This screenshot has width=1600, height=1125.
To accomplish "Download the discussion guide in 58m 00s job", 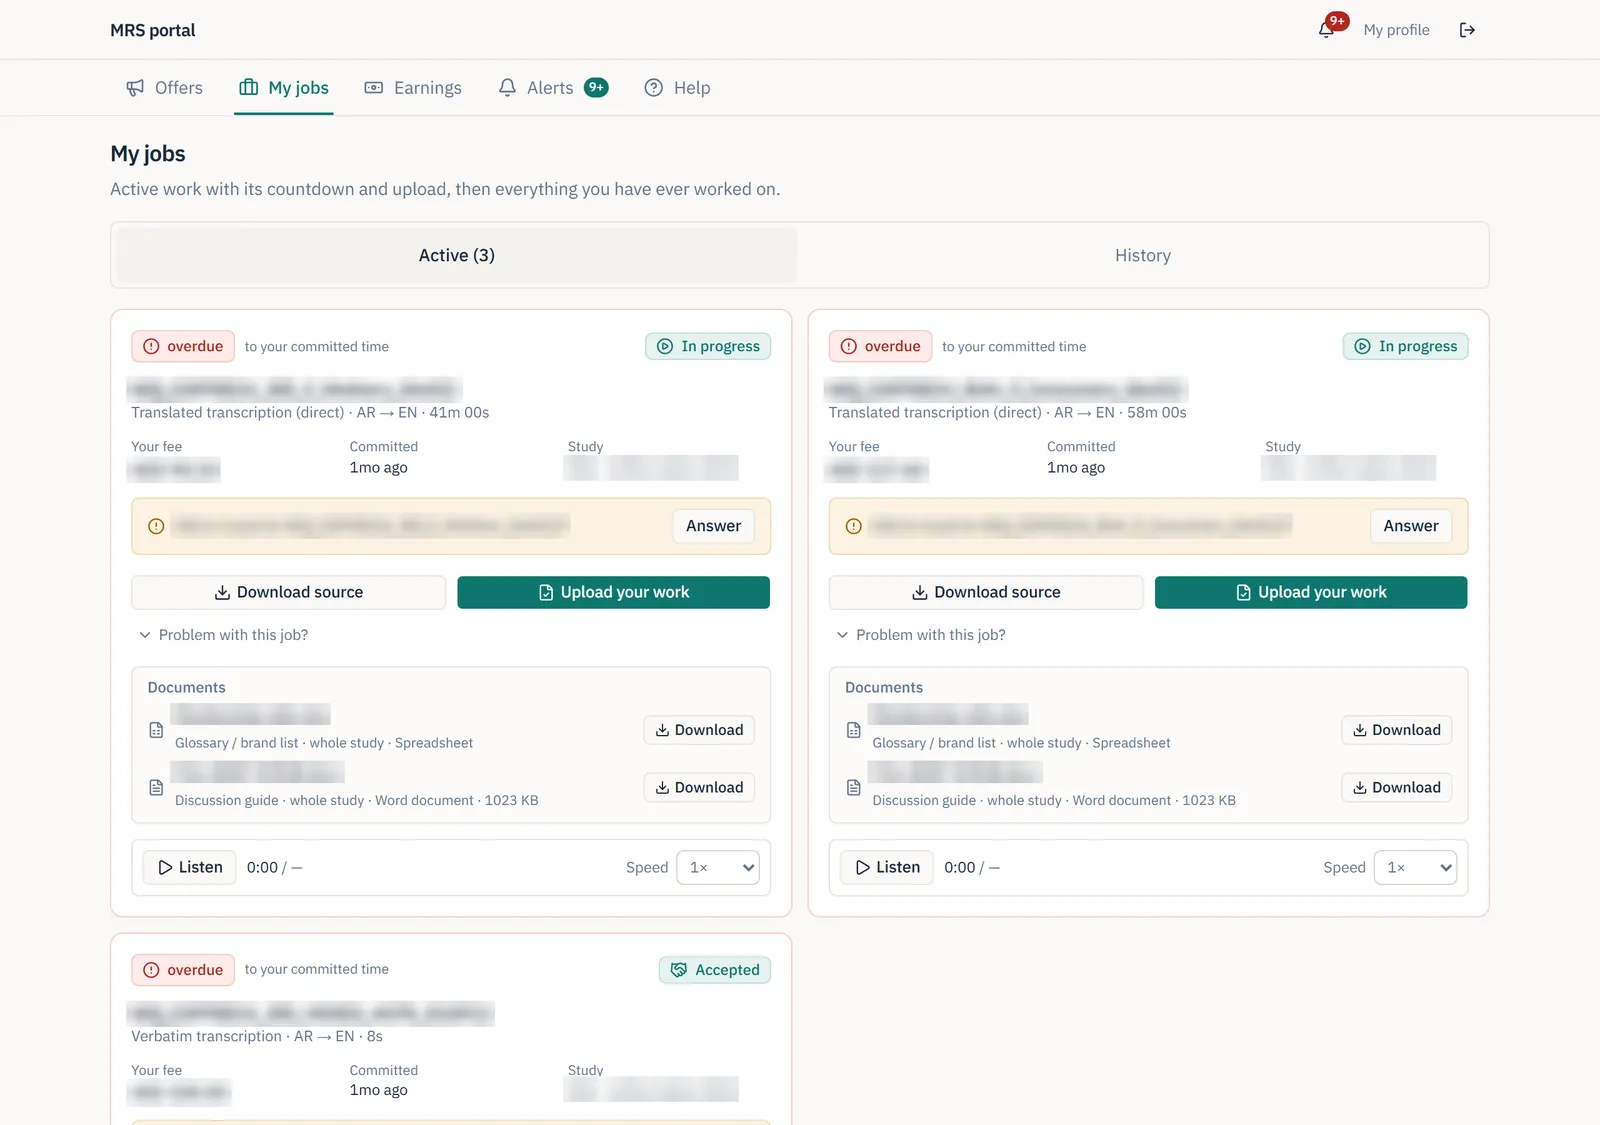I will point(1397,788).
